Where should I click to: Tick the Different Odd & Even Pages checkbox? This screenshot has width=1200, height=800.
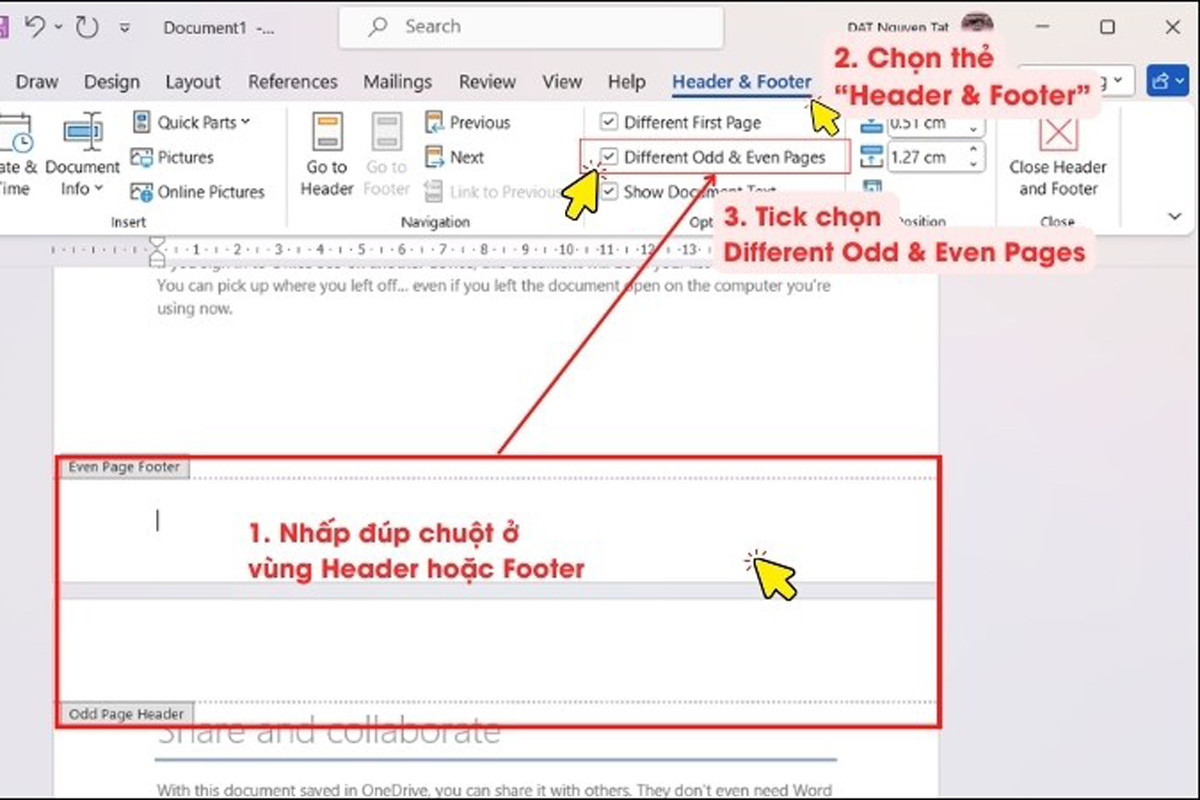point(608,157)
